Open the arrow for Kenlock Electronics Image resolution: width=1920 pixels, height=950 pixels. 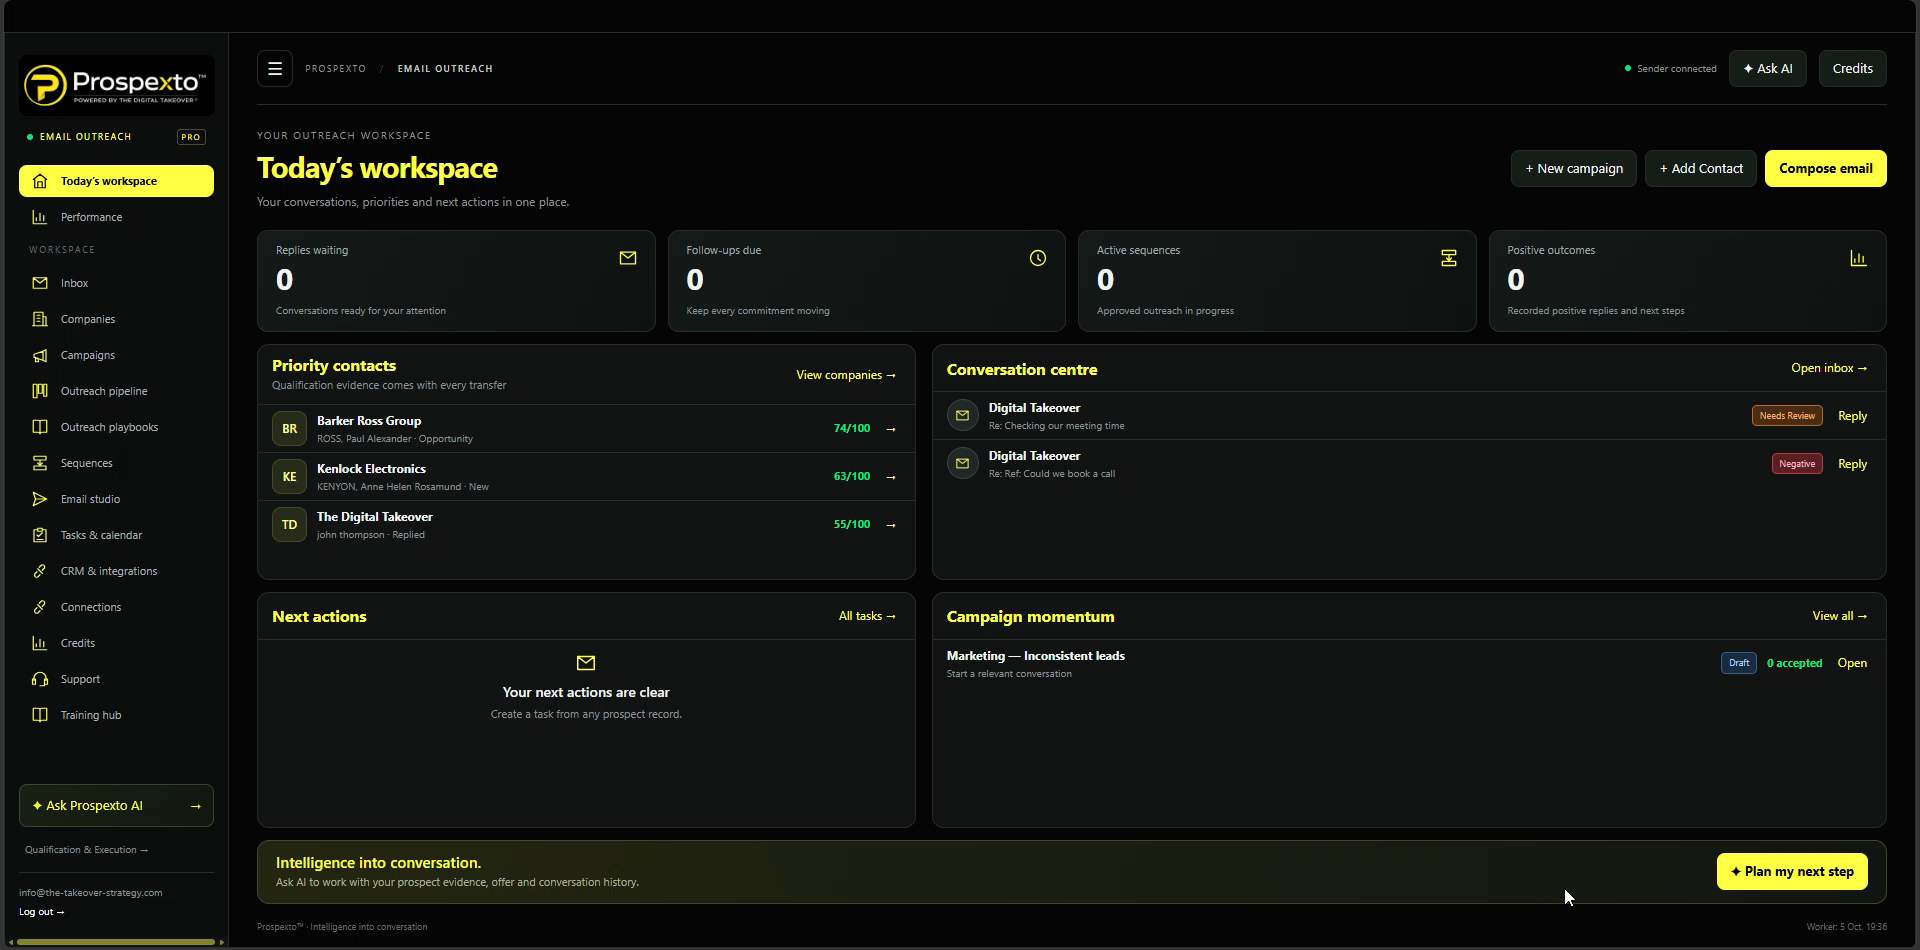891,477
